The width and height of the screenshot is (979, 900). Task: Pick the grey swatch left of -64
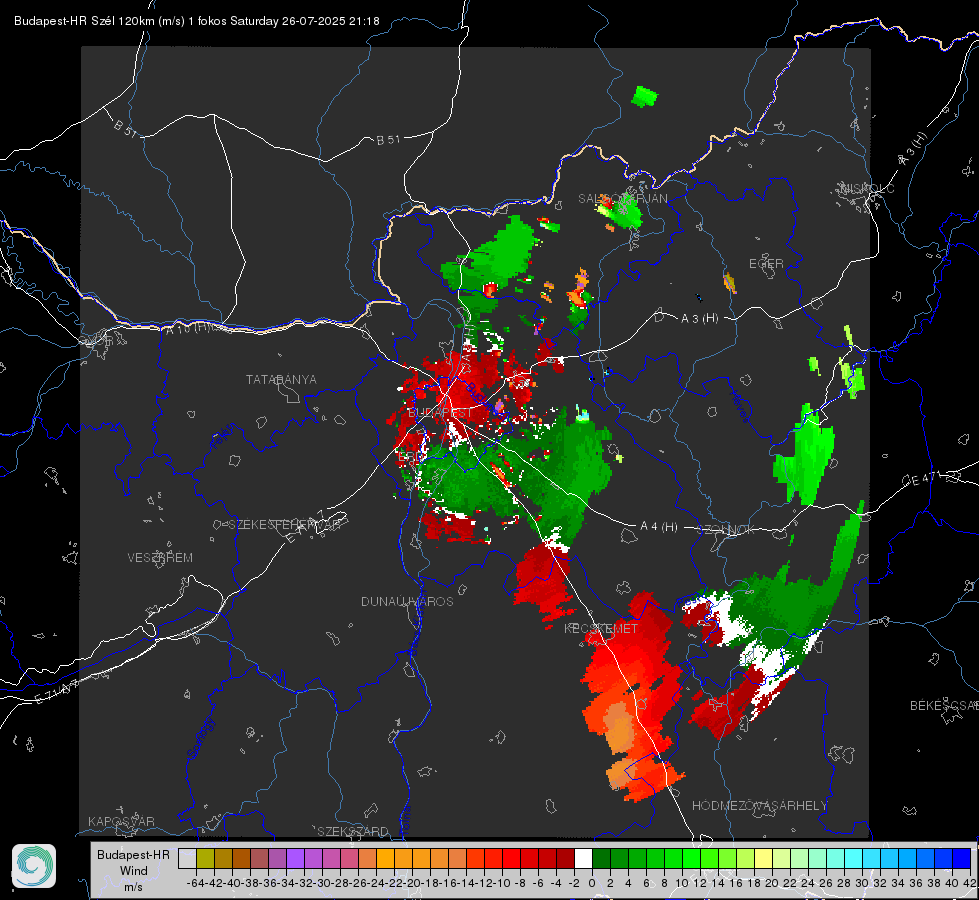[x=187, y=859]
